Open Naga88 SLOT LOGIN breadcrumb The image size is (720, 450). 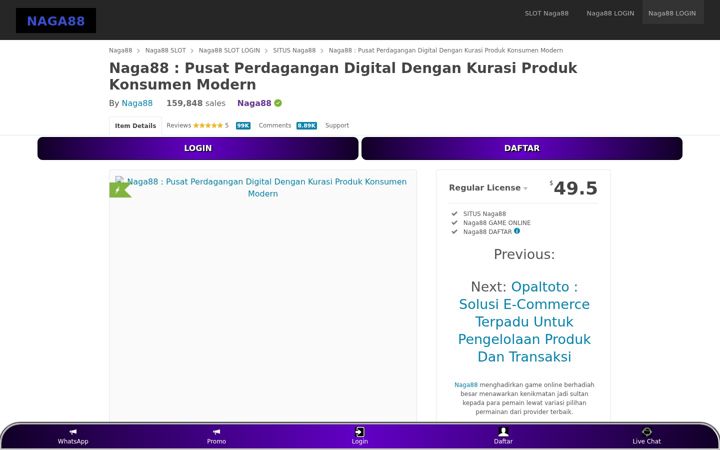tap(229, 51)
